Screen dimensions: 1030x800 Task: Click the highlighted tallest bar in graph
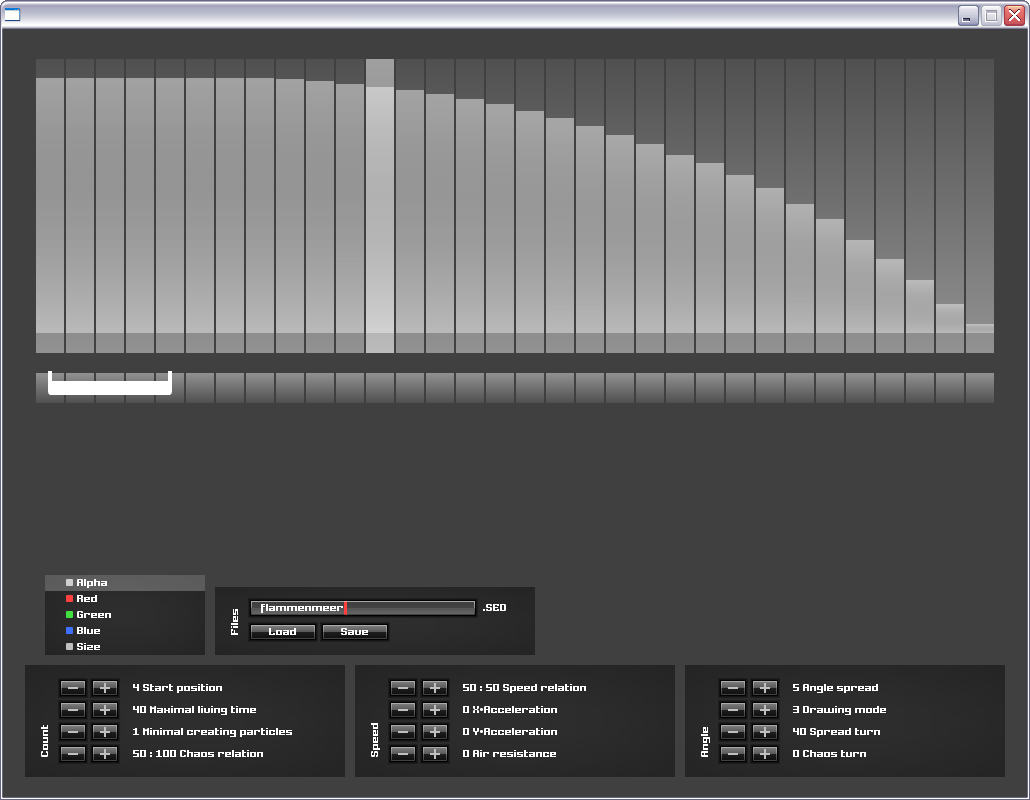click(380, 210)
